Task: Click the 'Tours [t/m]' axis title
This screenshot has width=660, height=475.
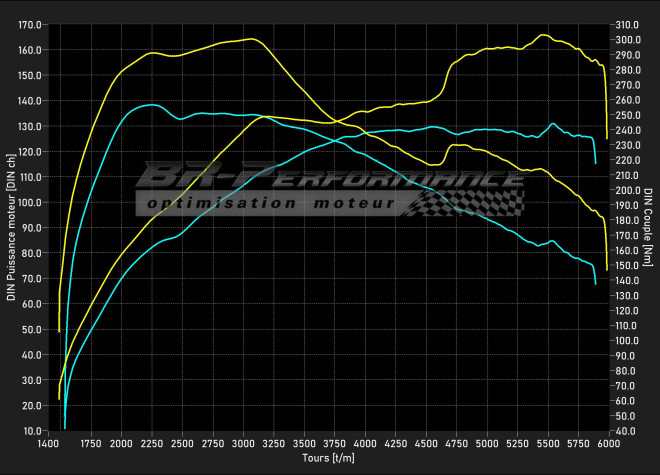Action: point(328,458)
